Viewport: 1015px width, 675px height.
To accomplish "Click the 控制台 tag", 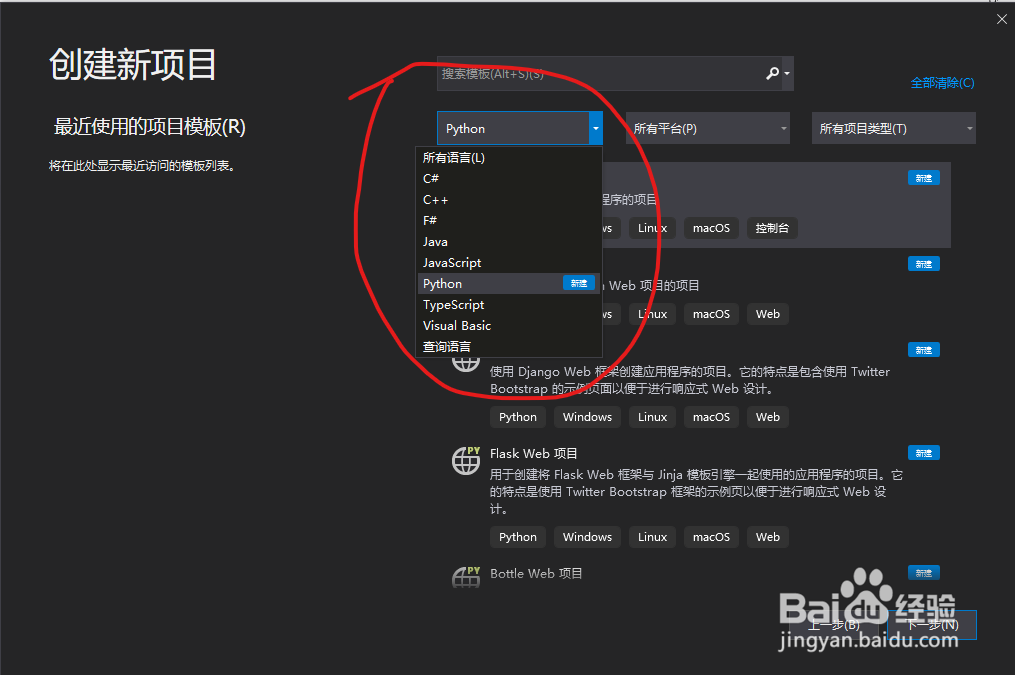I will tap(772, 228).
